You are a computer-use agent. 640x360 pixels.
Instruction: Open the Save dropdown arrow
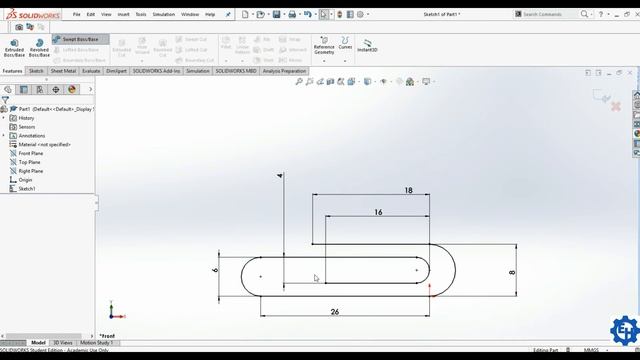click(284, 14)
